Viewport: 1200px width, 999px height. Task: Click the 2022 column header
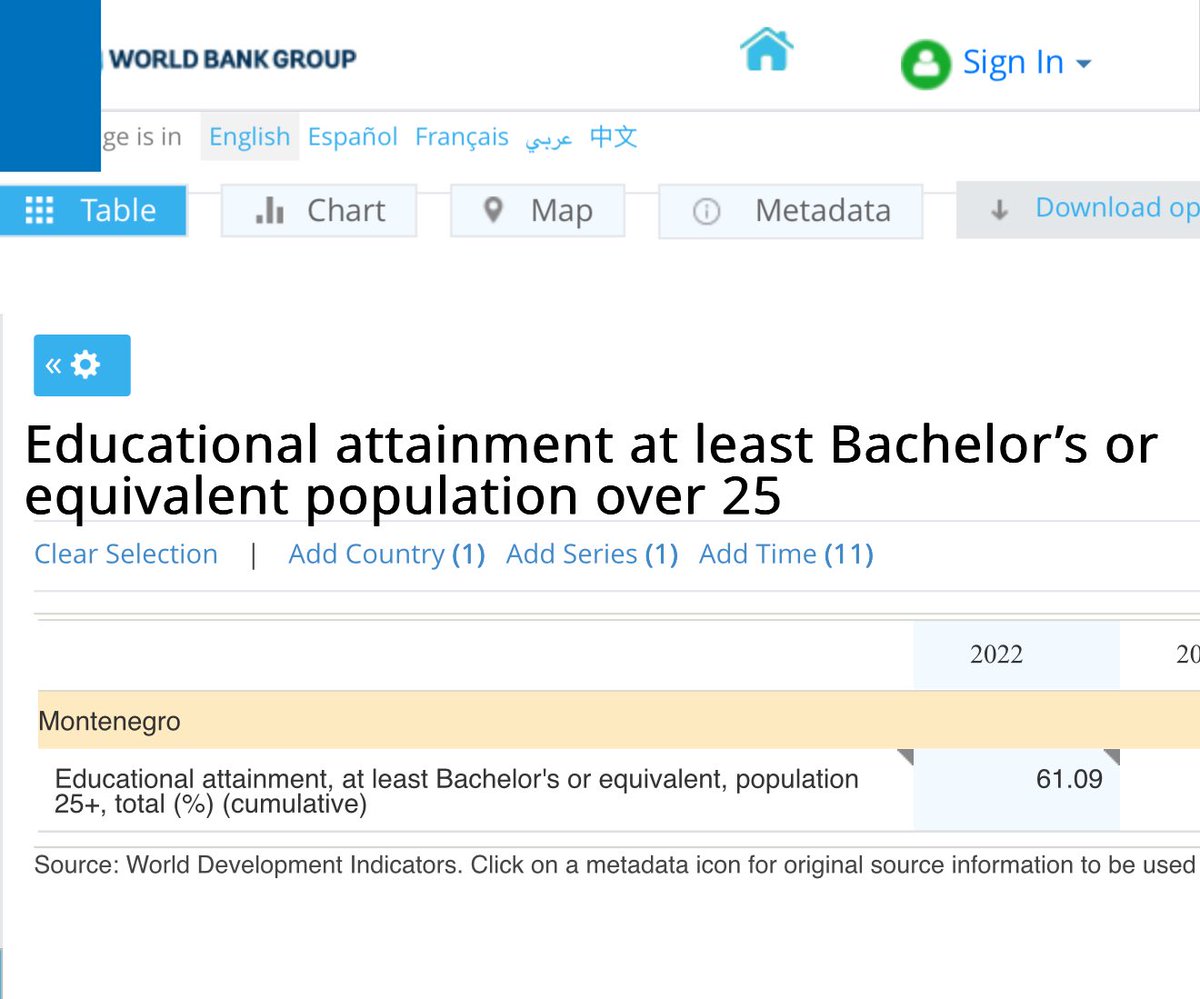point(1016,654)
